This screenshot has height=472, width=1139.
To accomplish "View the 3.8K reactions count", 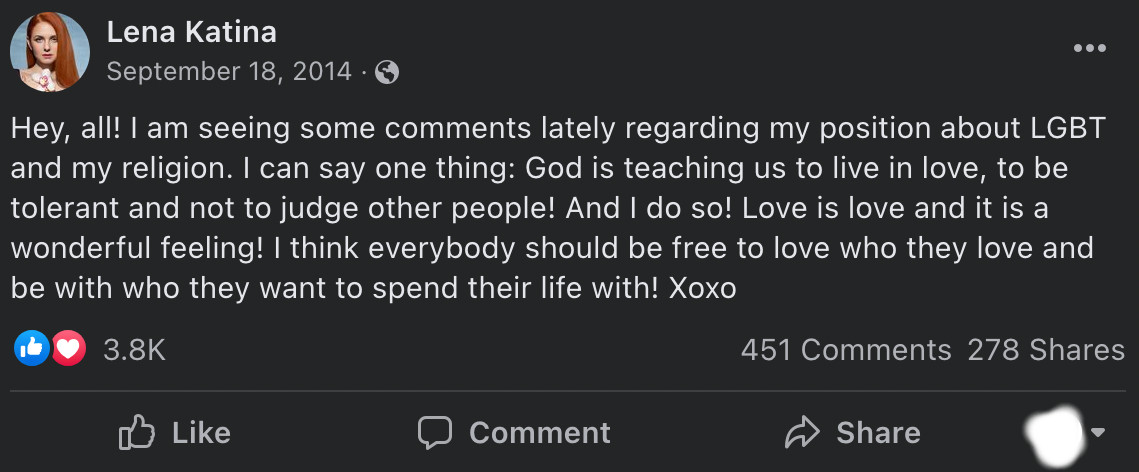I will click(x=134, y=350).
